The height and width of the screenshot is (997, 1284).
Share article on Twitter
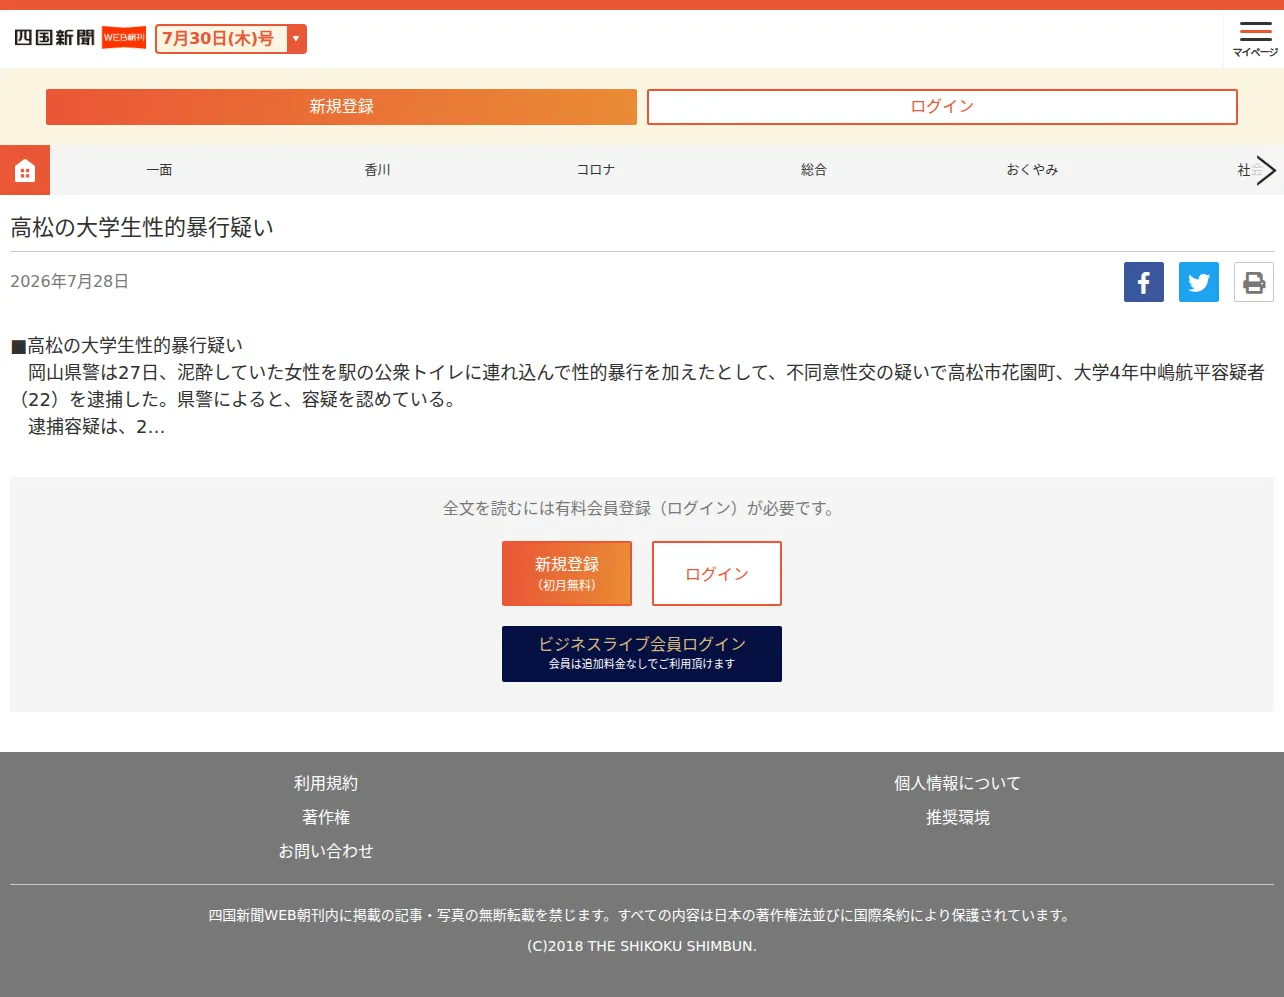coord(1199,282)
